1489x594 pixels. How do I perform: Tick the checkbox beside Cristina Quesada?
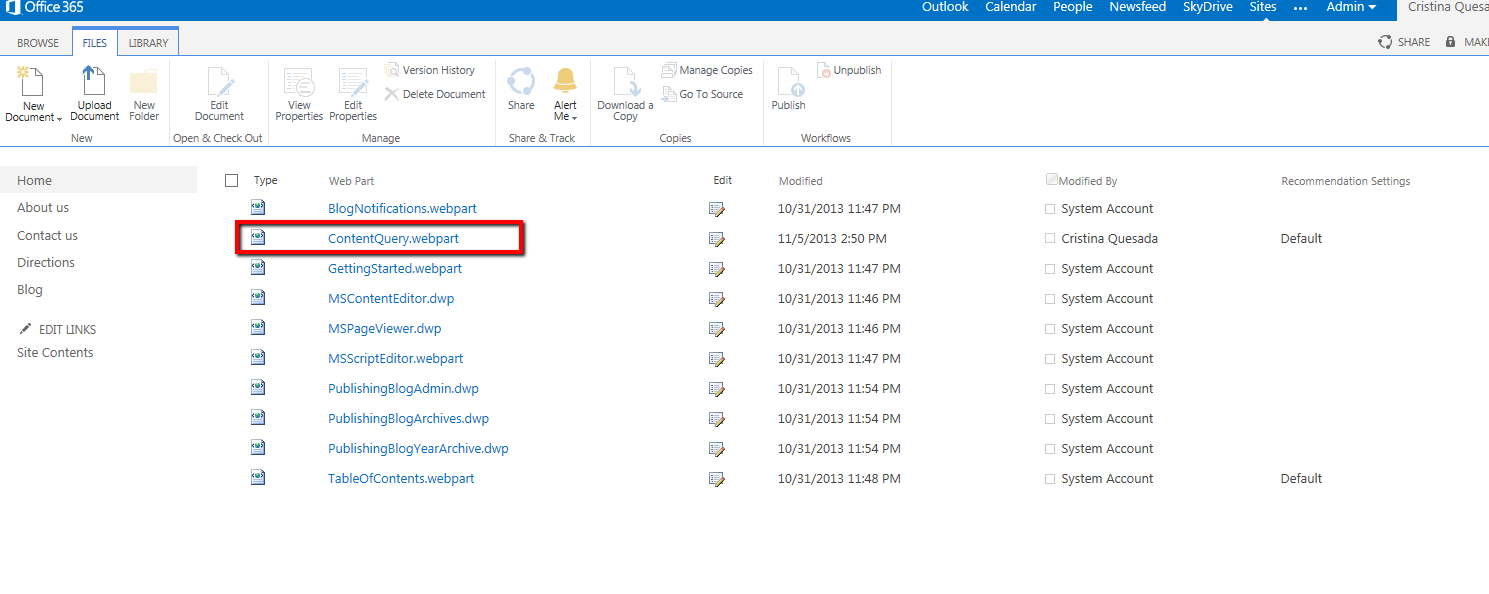click(x=1050, y=239)
